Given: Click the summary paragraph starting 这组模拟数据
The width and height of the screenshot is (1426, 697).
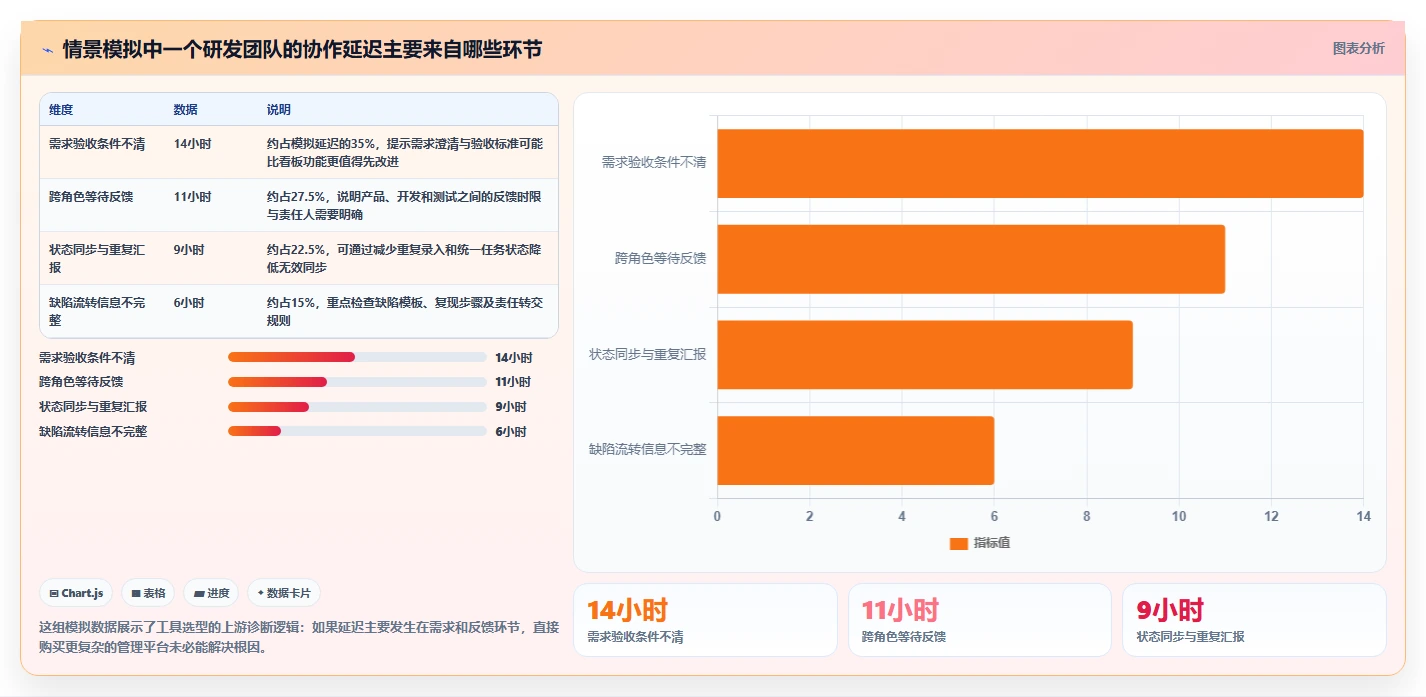Looking at the screenshot, I should [298, 637].
